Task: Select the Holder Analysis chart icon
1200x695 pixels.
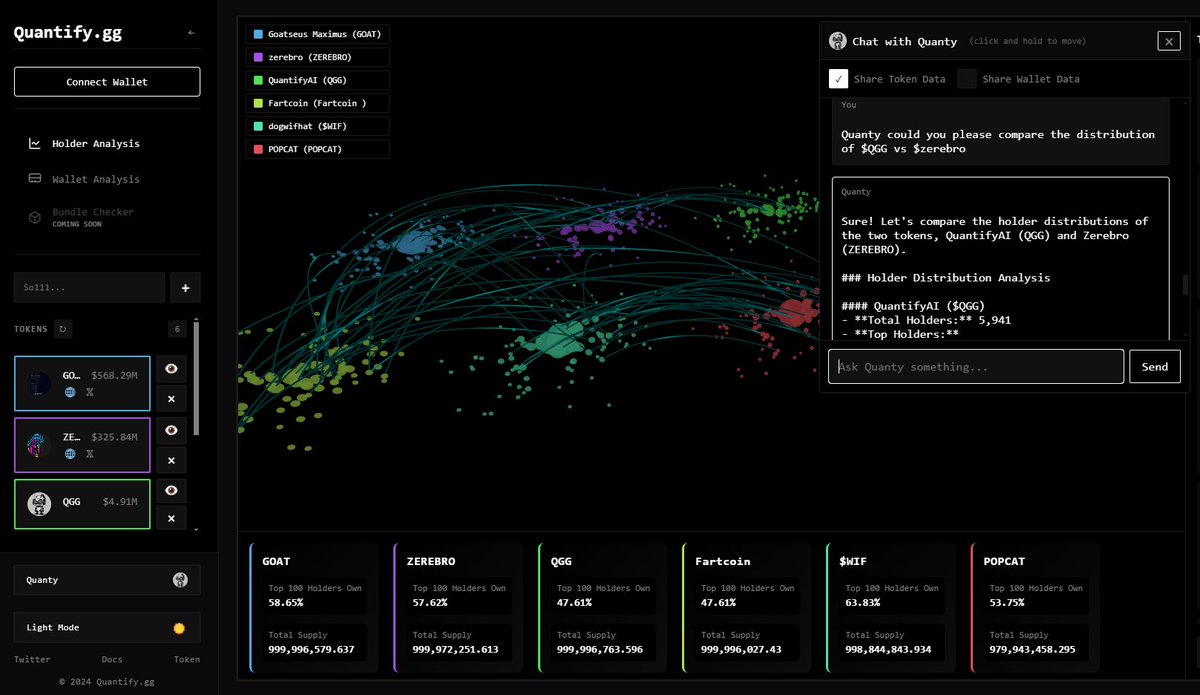Action: click(x=33, y=143)
